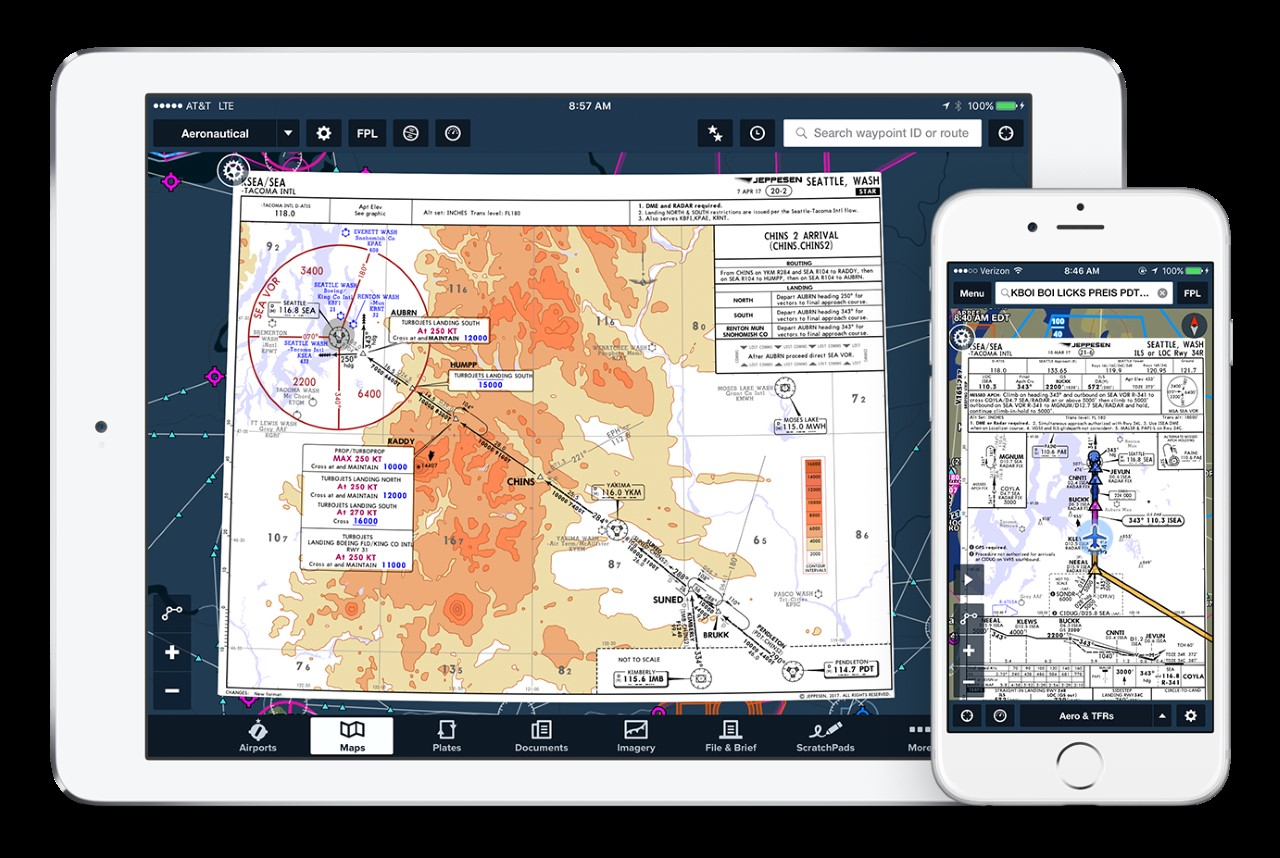Open settings gear on iPhone bottom bar

coord(1191,716)
